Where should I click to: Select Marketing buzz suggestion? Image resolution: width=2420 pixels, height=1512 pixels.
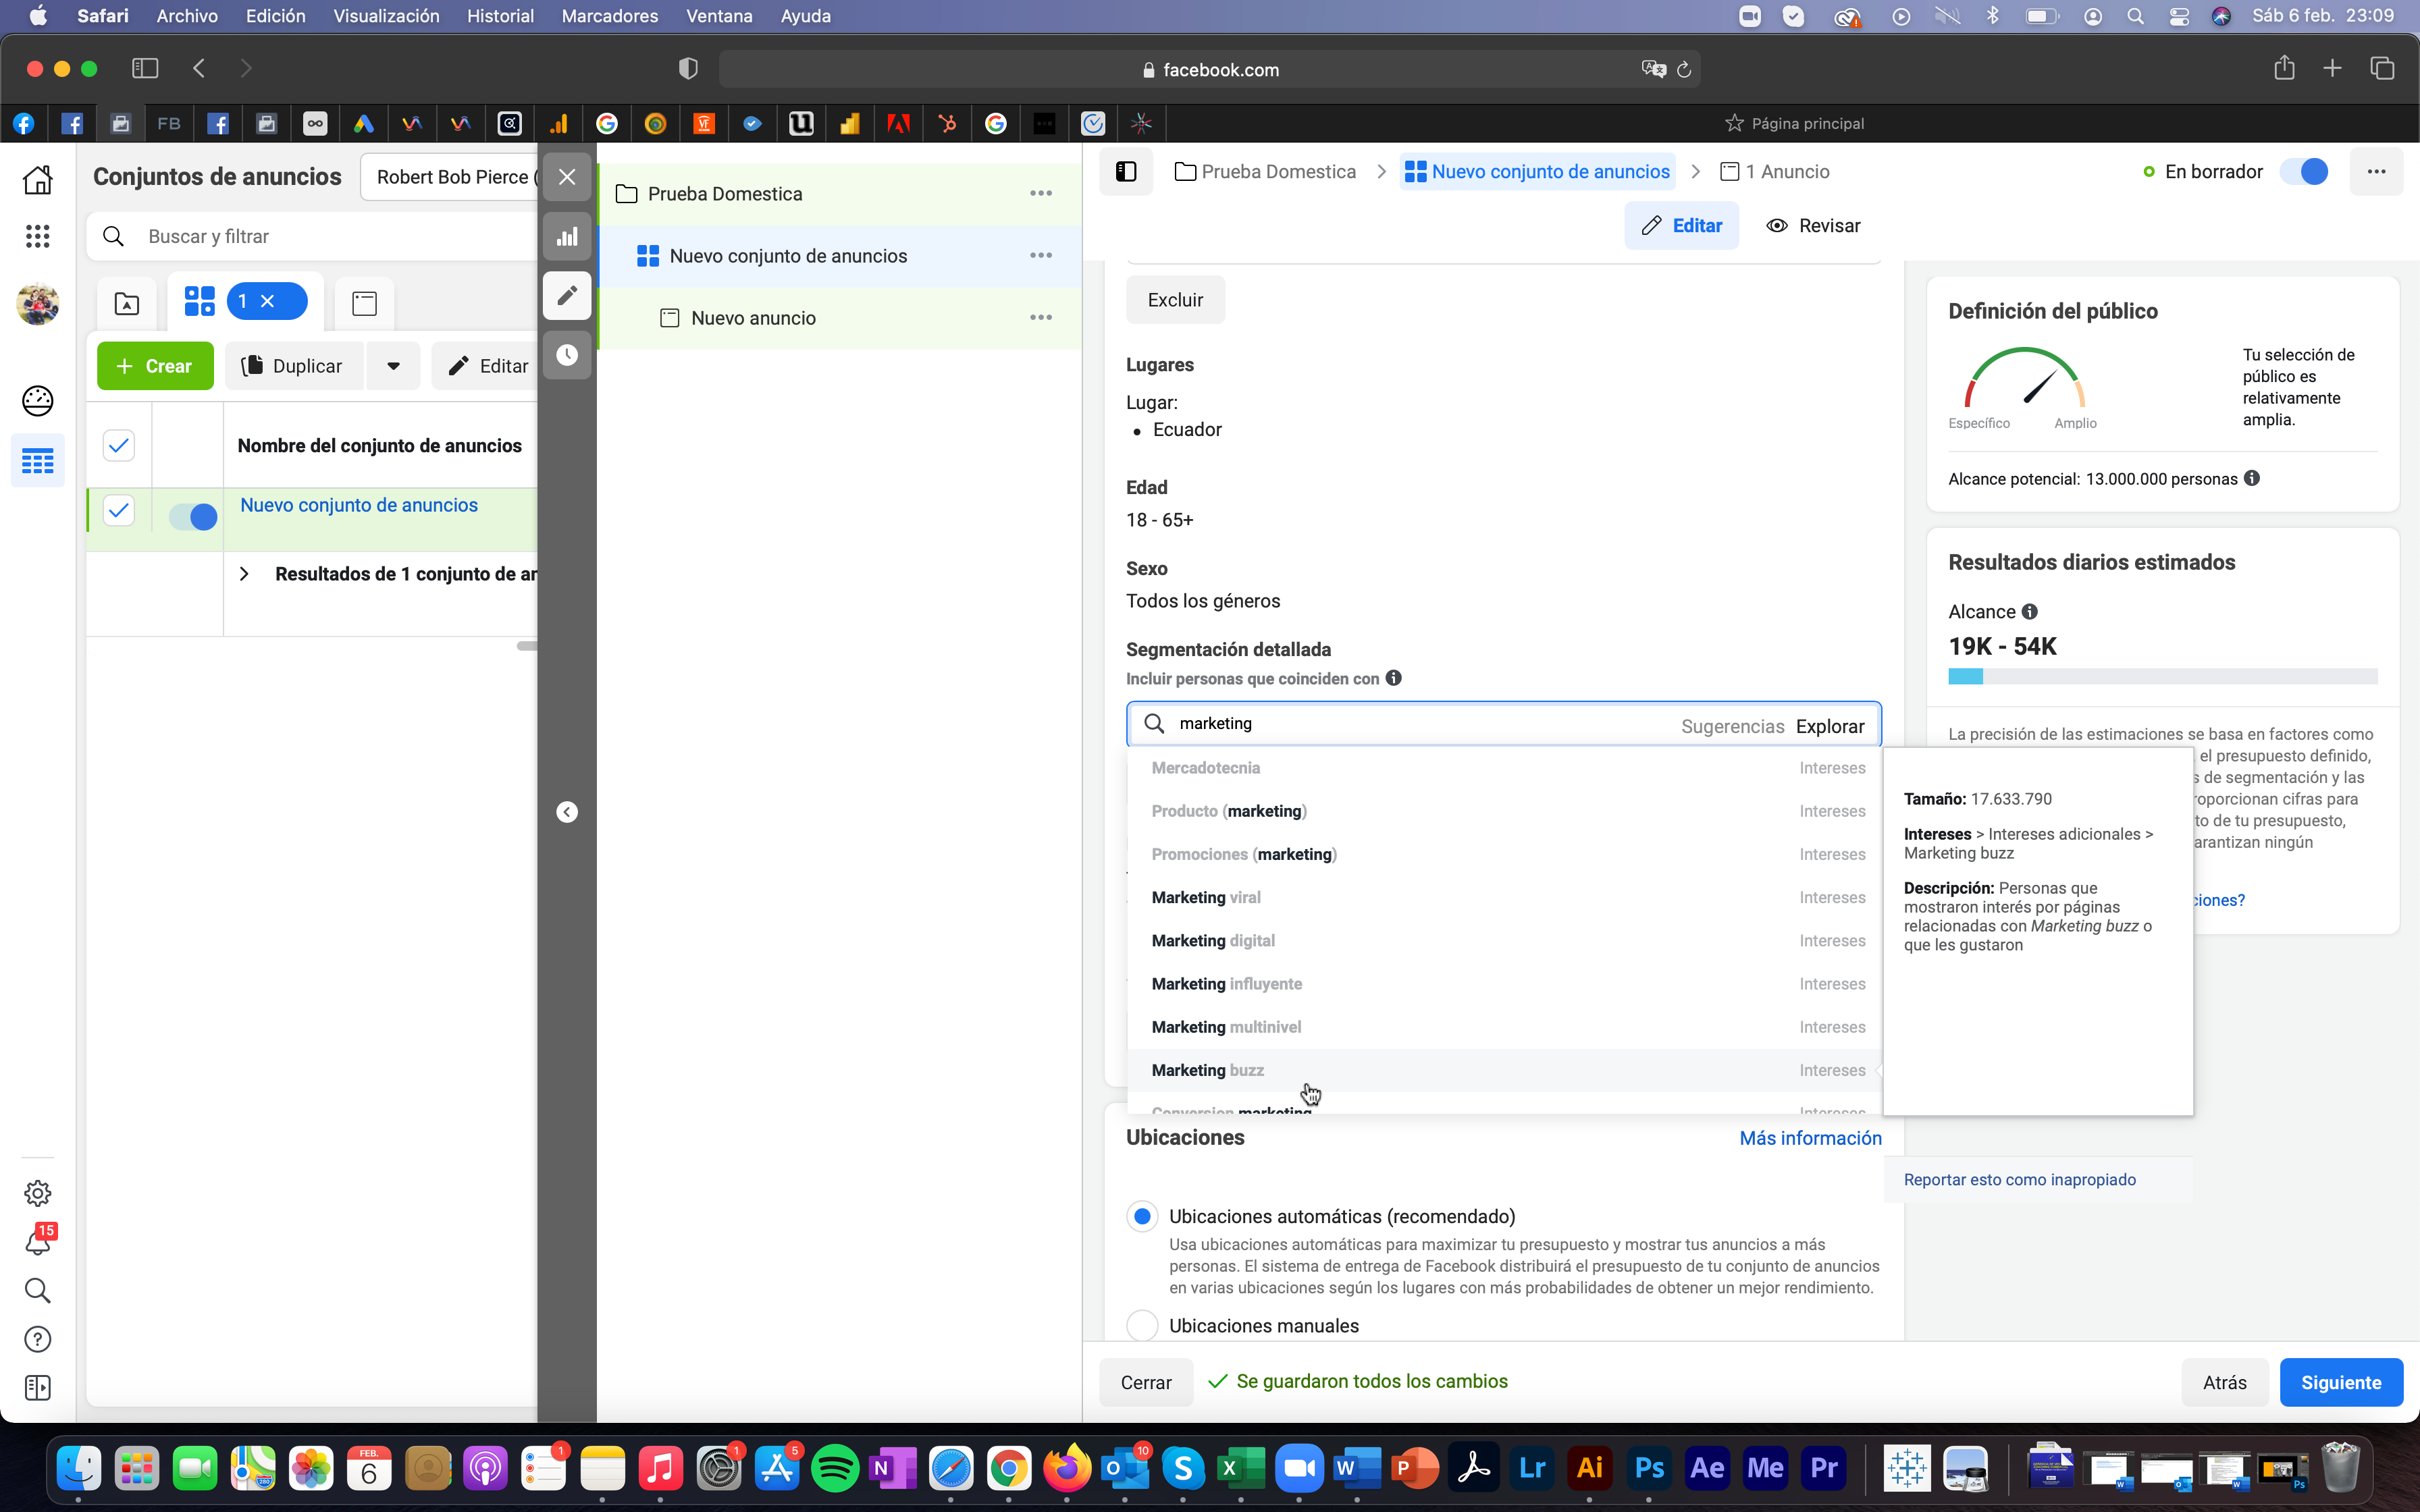pyautogui.click(x=1504, y=1070)
